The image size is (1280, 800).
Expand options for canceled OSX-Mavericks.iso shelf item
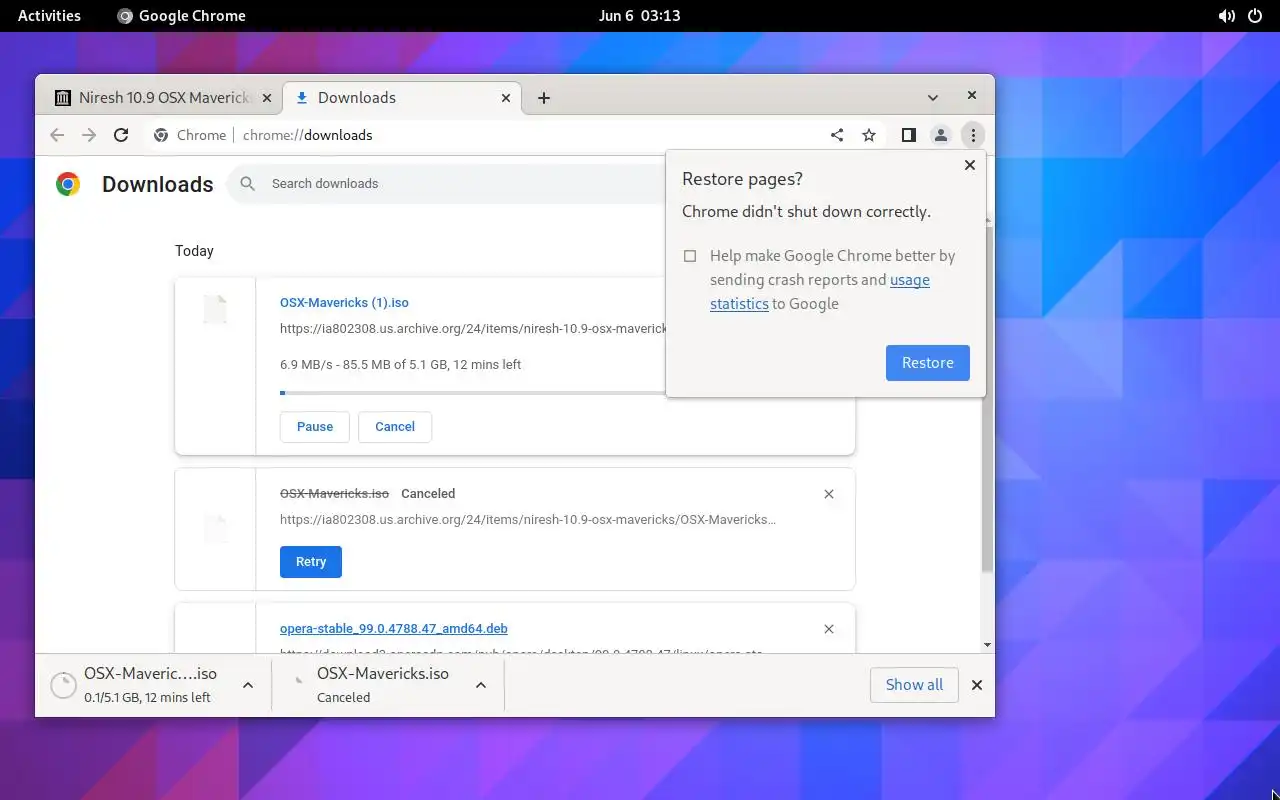tap(481, 685)
